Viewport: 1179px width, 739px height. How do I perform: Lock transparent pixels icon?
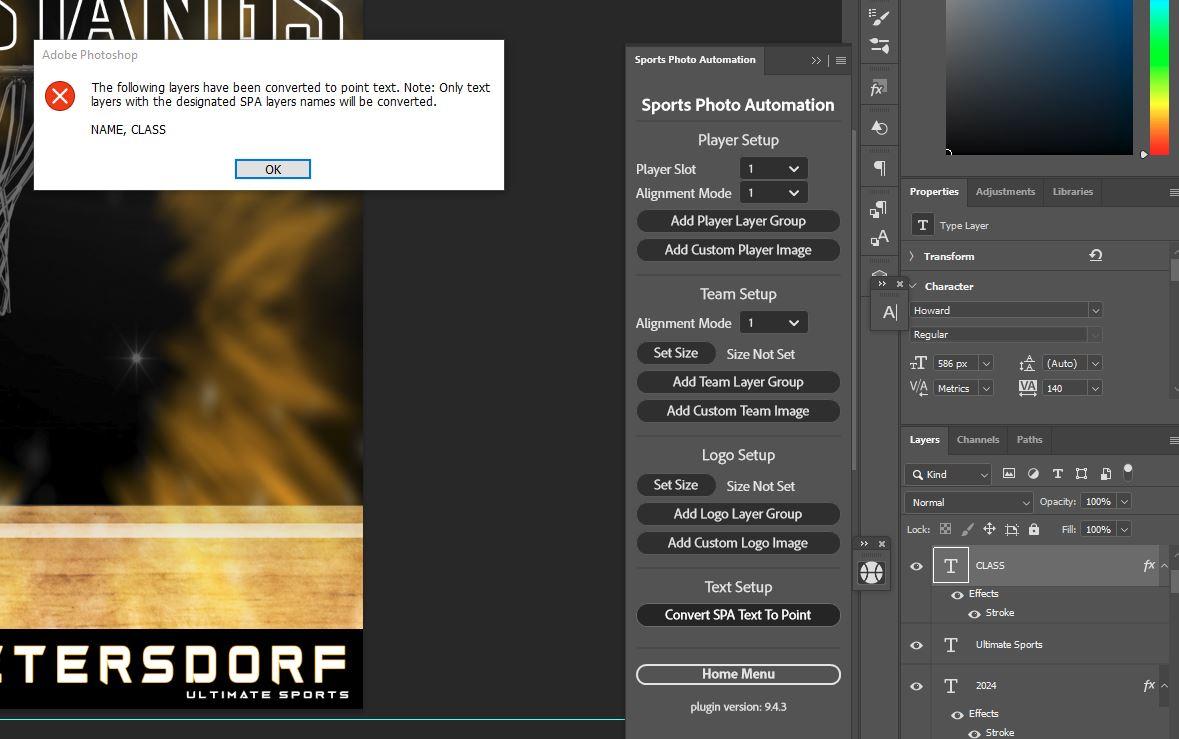[x=945, y=529]
